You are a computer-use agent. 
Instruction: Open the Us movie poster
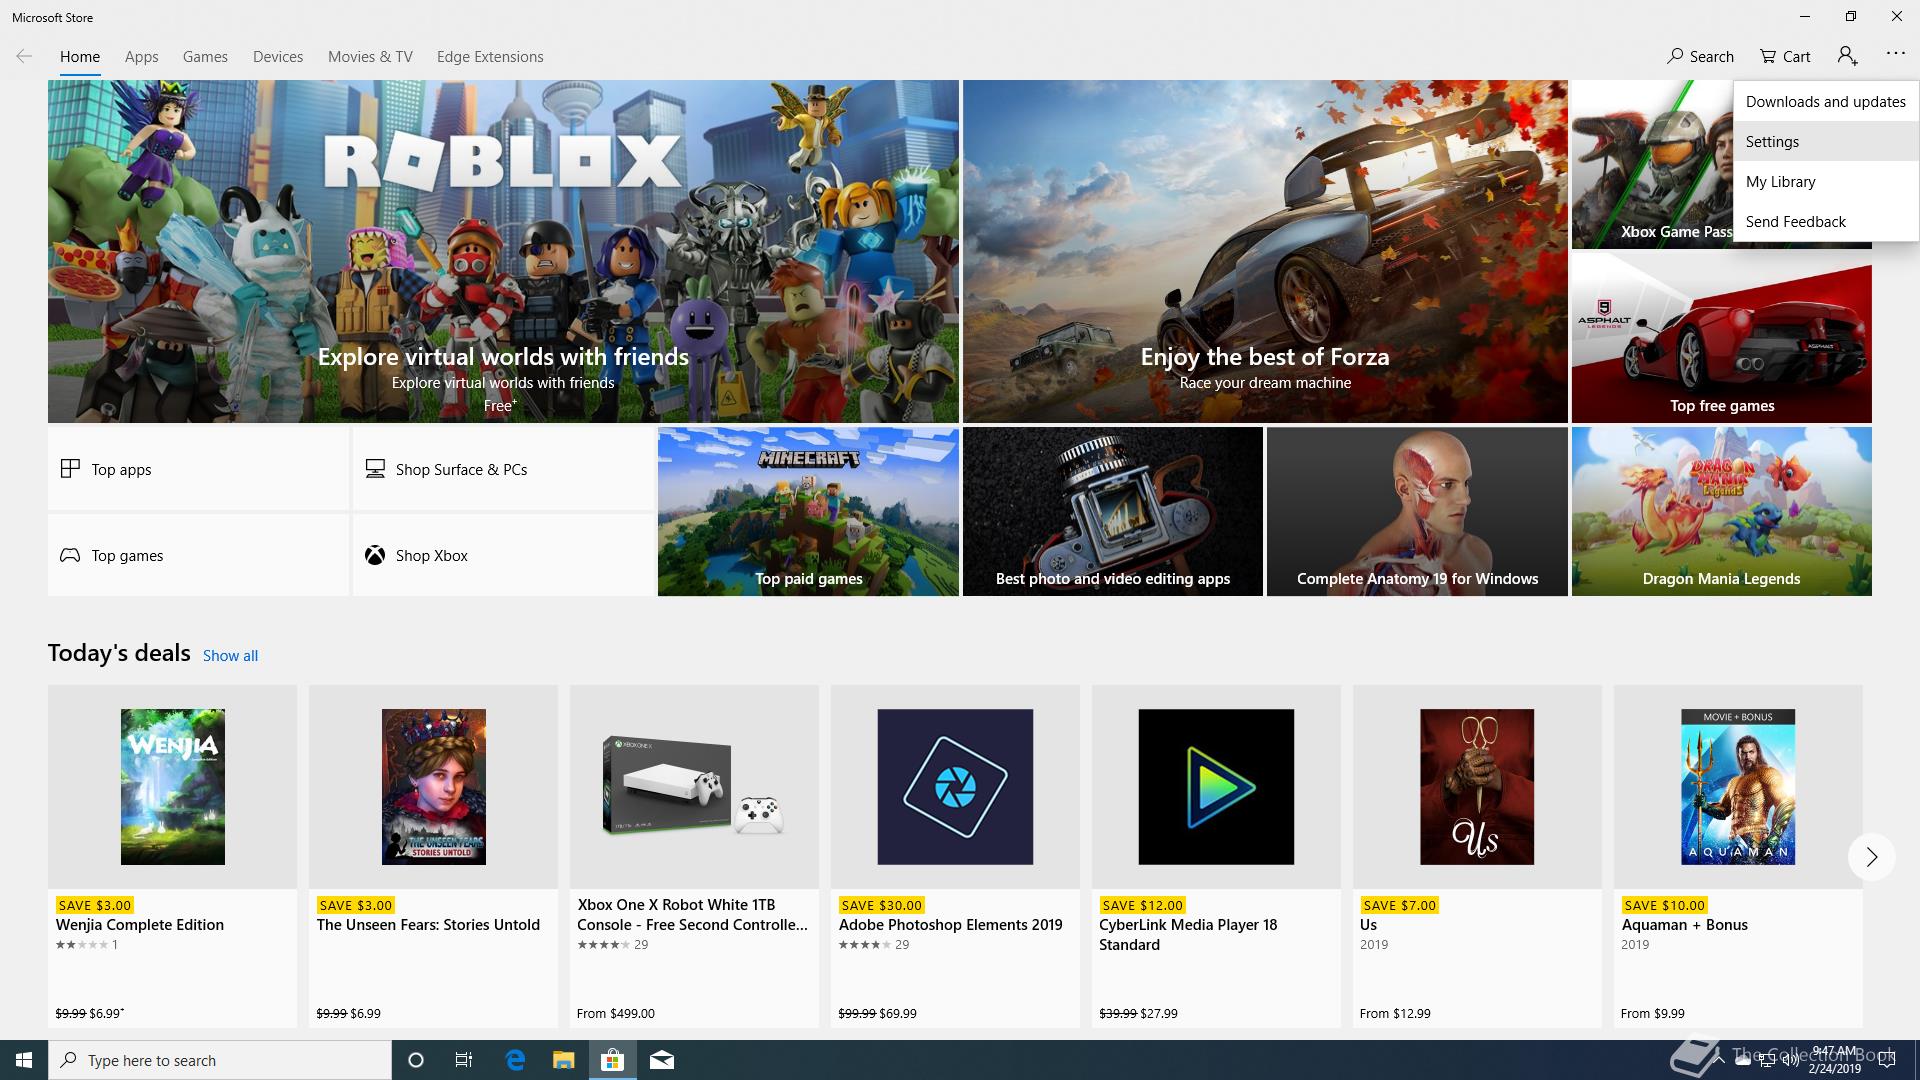click(x=1477, y=787)
